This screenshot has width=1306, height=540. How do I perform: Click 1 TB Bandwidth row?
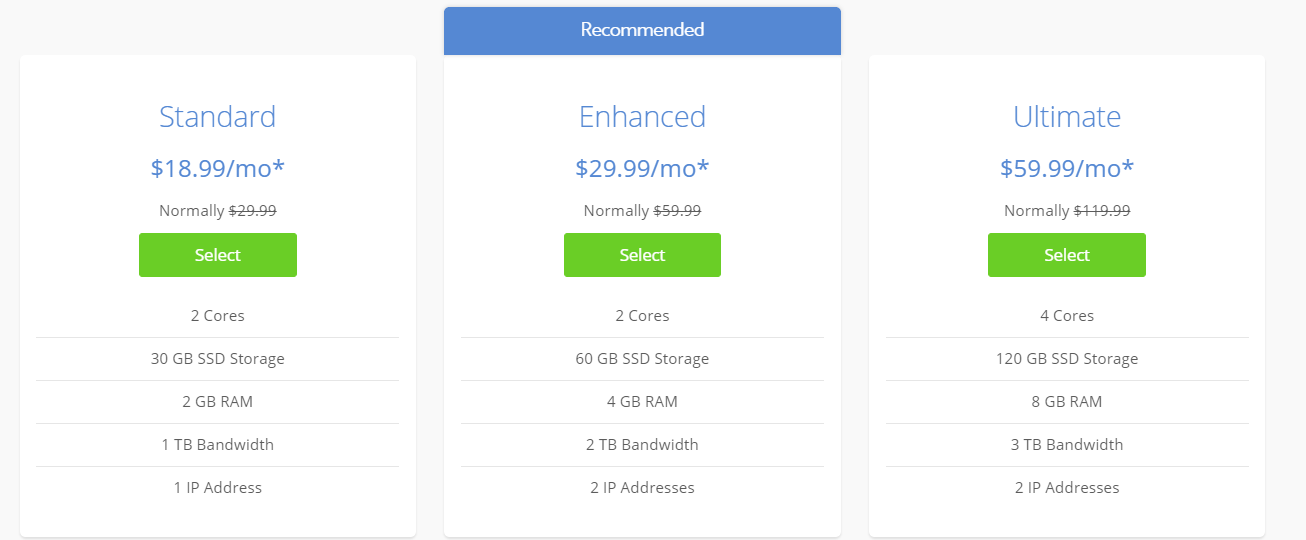(x=217, y=445)
